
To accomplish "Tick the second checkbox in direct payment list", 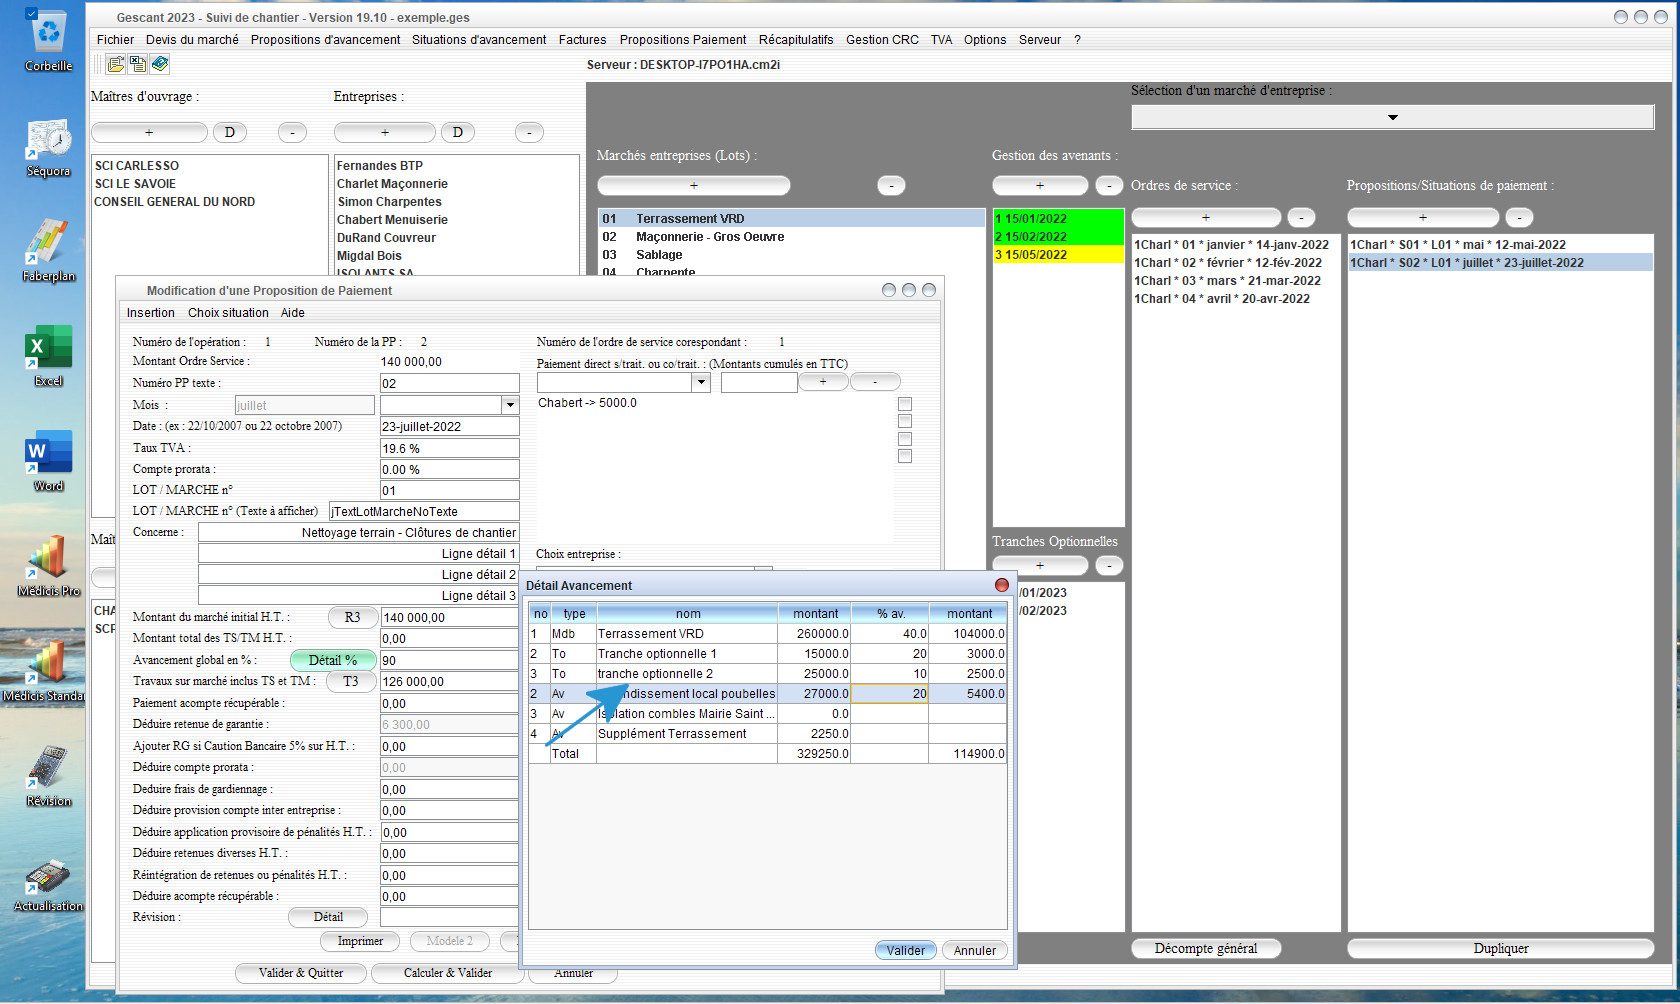I will [x=905, y=421].
